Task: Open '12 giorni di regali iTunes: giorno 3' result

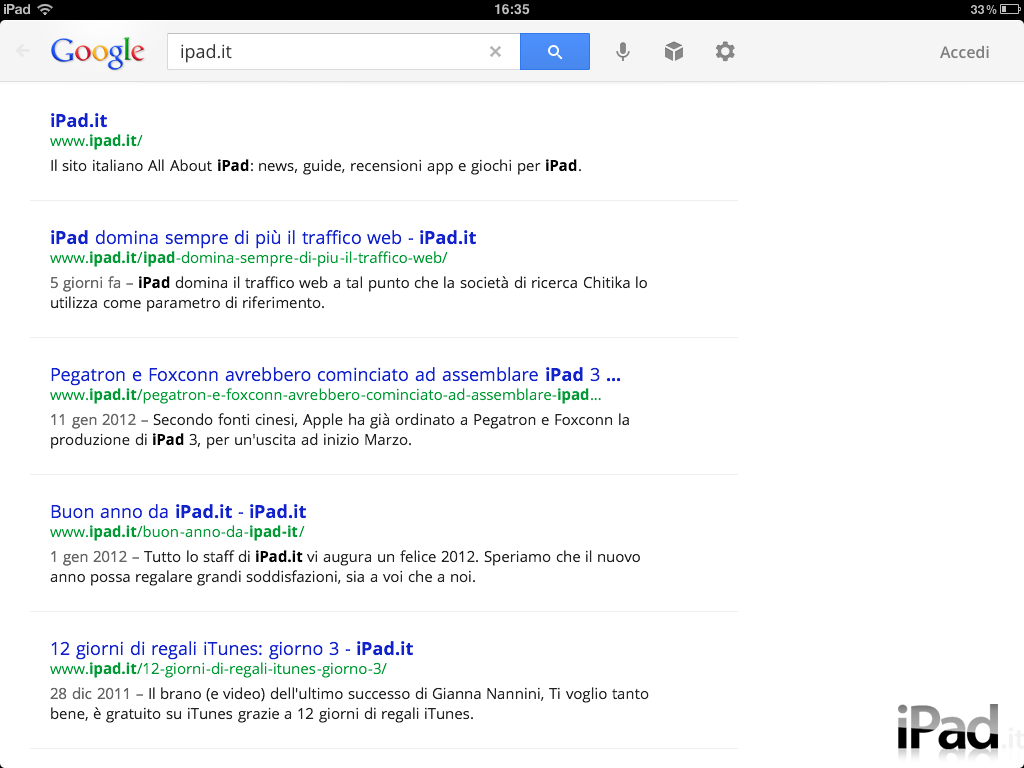Action: click(232, 648)
